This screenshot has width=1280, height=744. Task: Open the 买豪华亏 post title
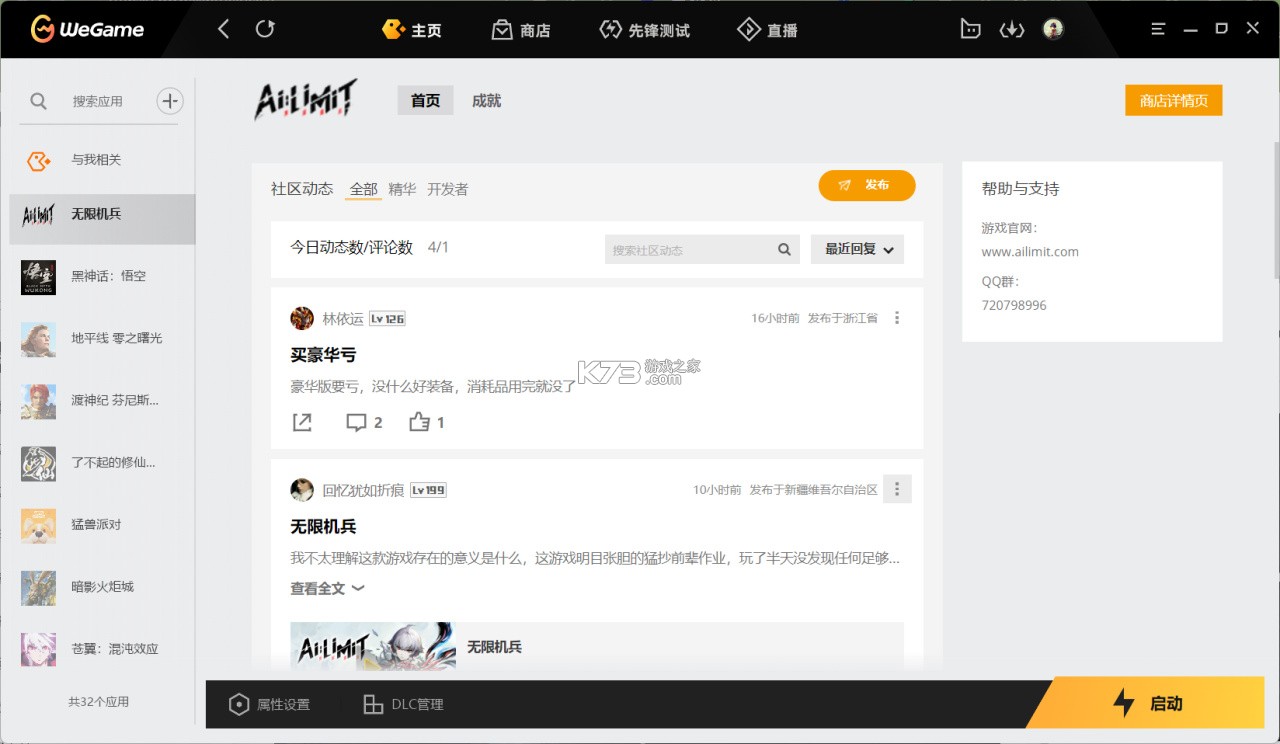(323, 355)
